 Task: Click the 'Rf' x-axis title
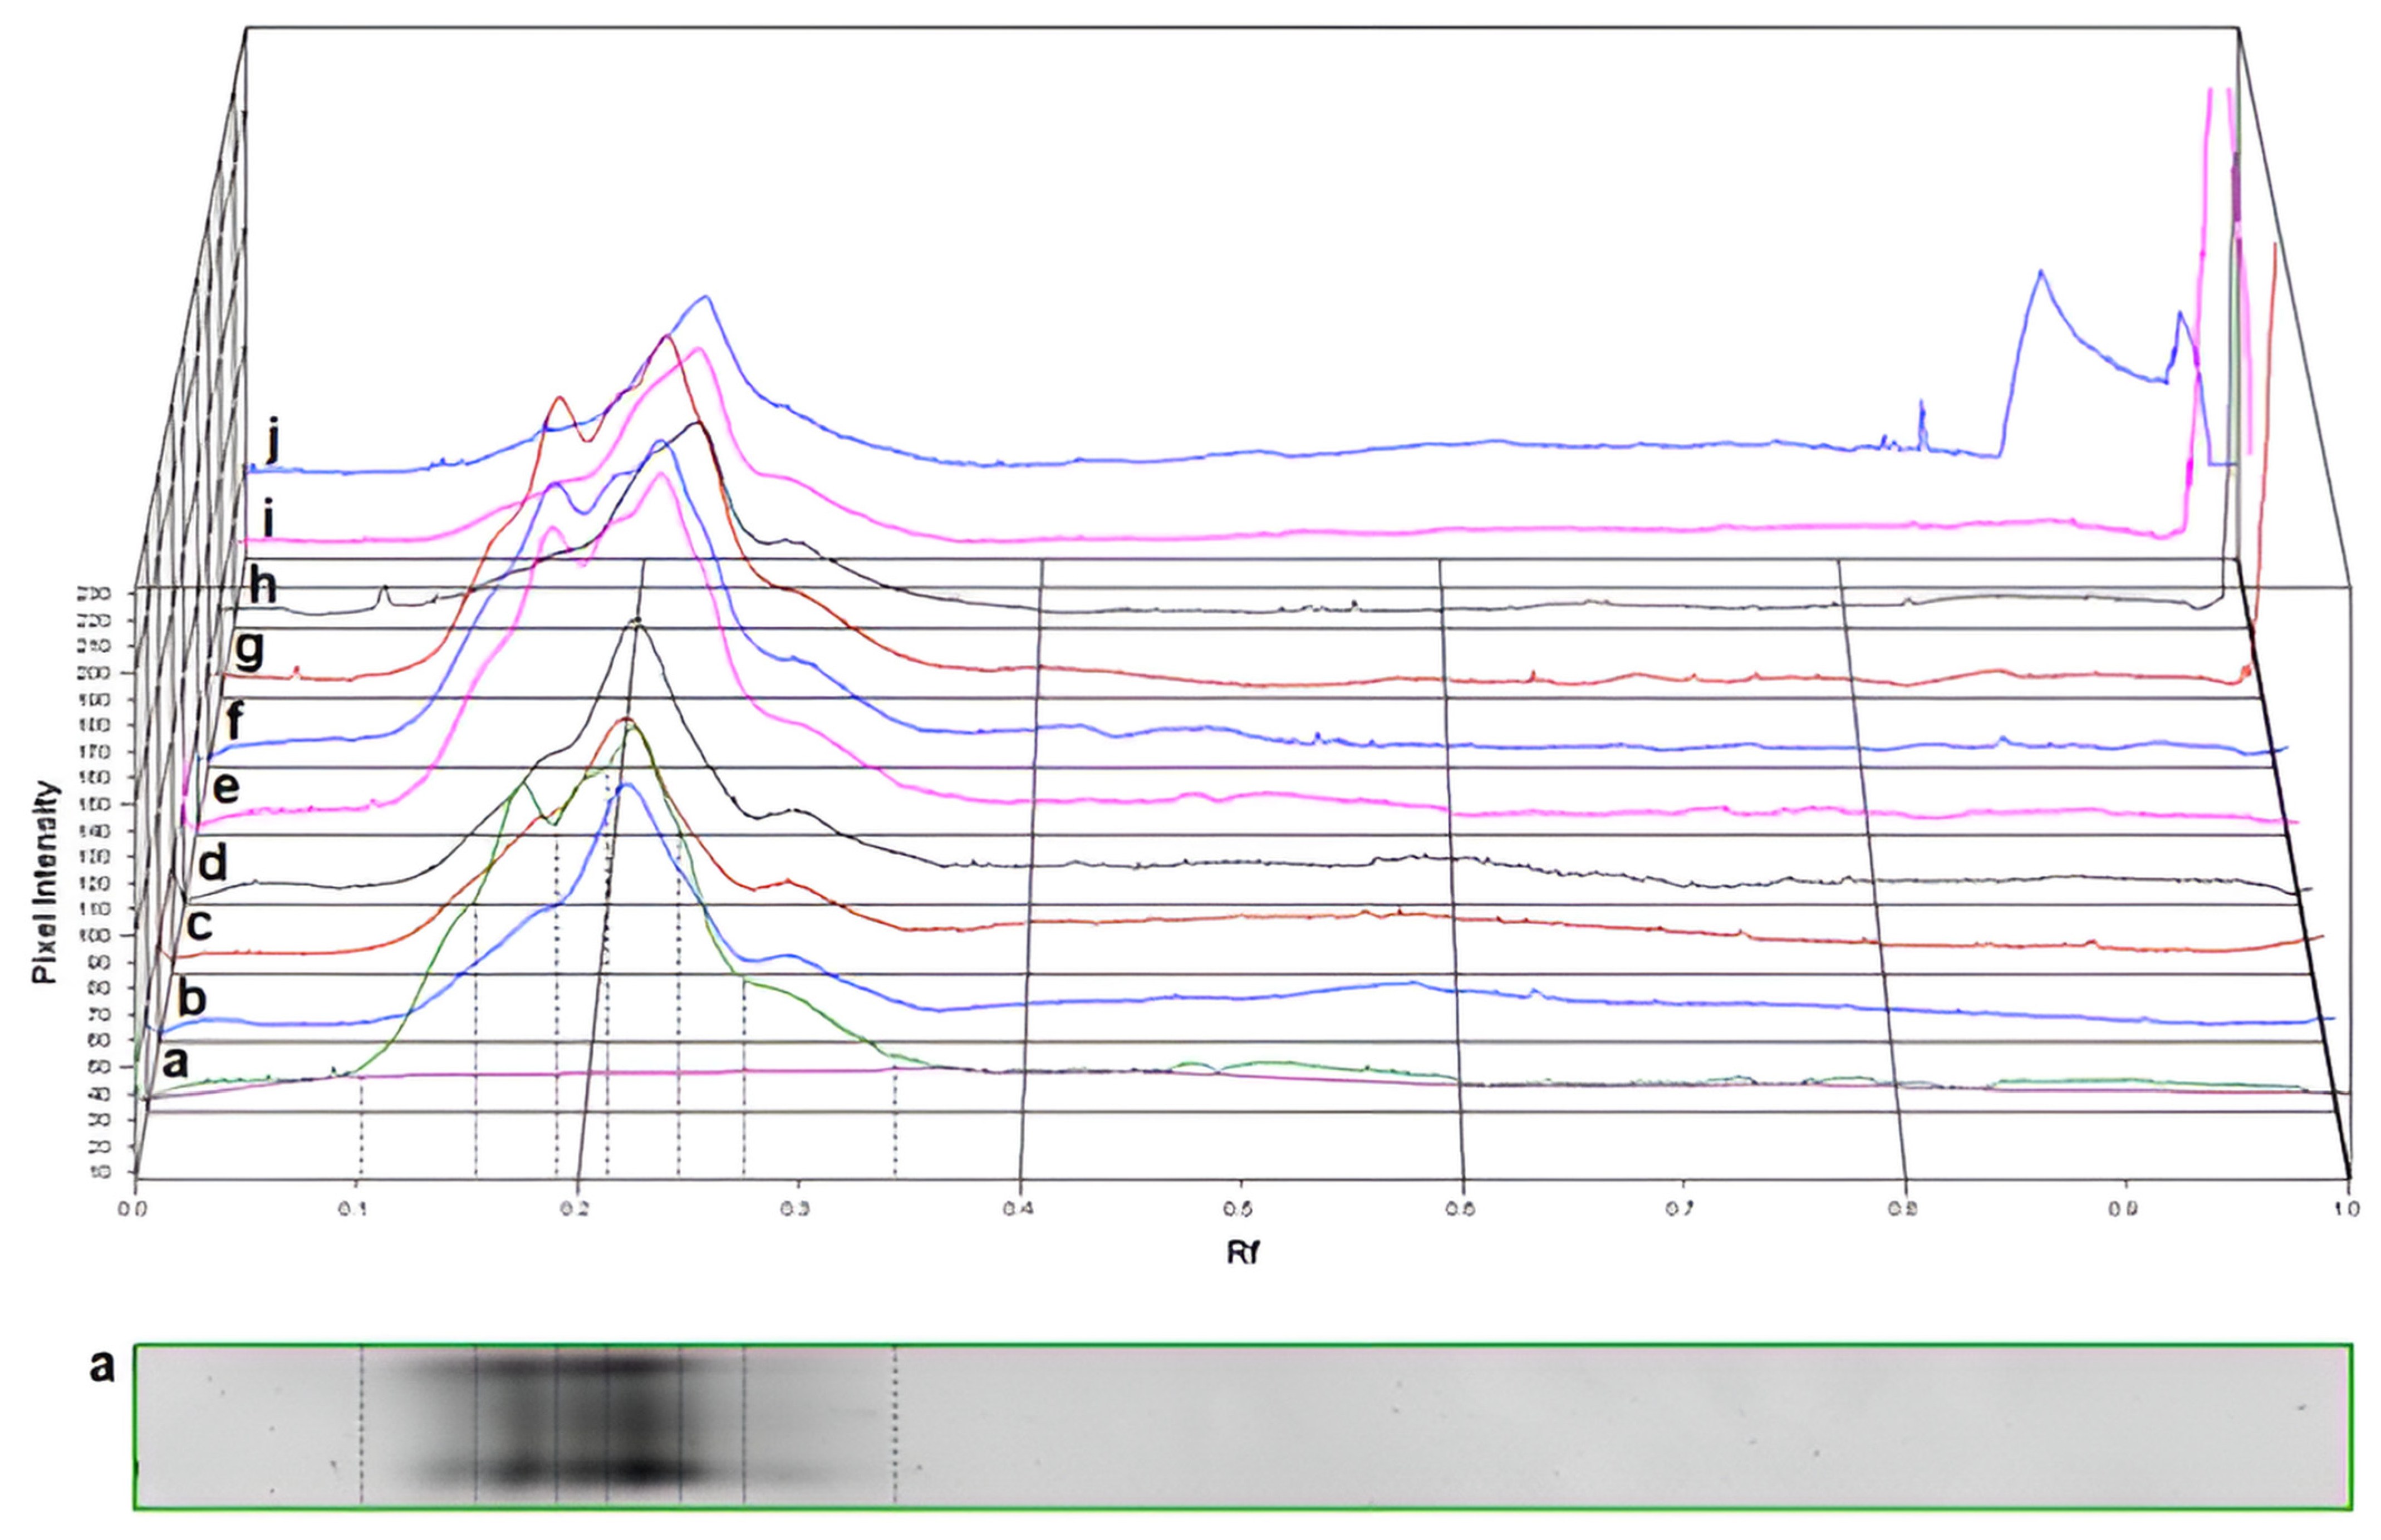coord(1242,1252)
